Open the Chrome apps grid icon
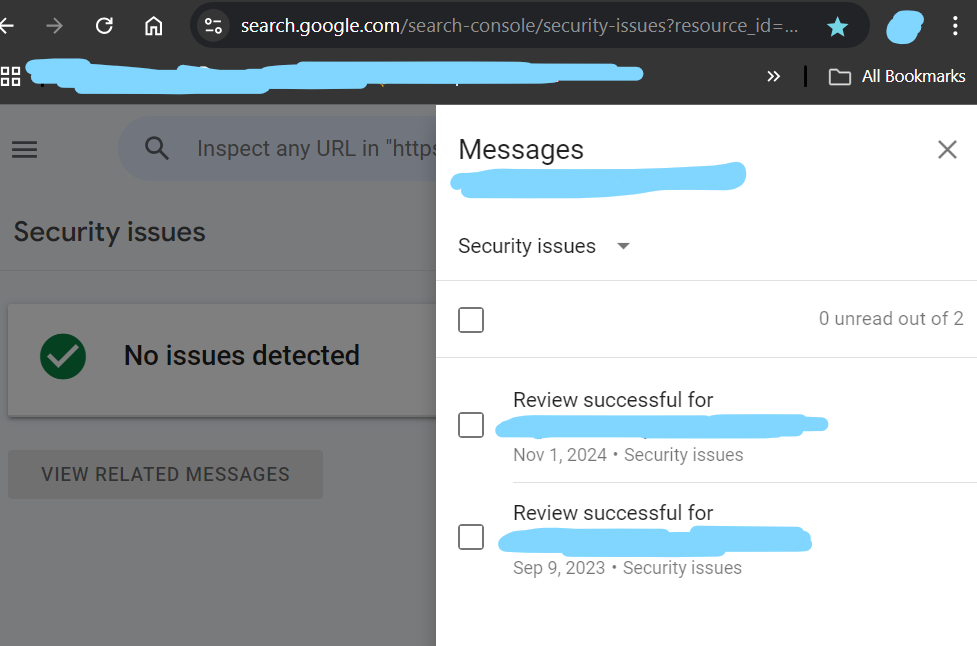This screenshot has height=646, width=977. click(x=11, y=76)
